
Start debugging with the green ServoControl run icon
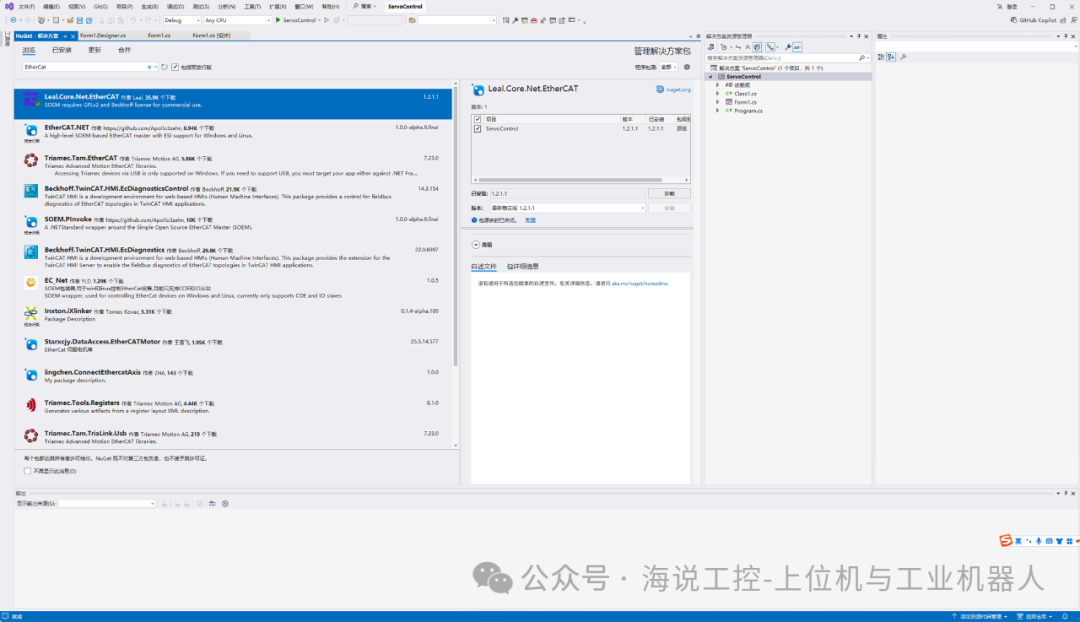pyautogui.click(x=279, y=19)
